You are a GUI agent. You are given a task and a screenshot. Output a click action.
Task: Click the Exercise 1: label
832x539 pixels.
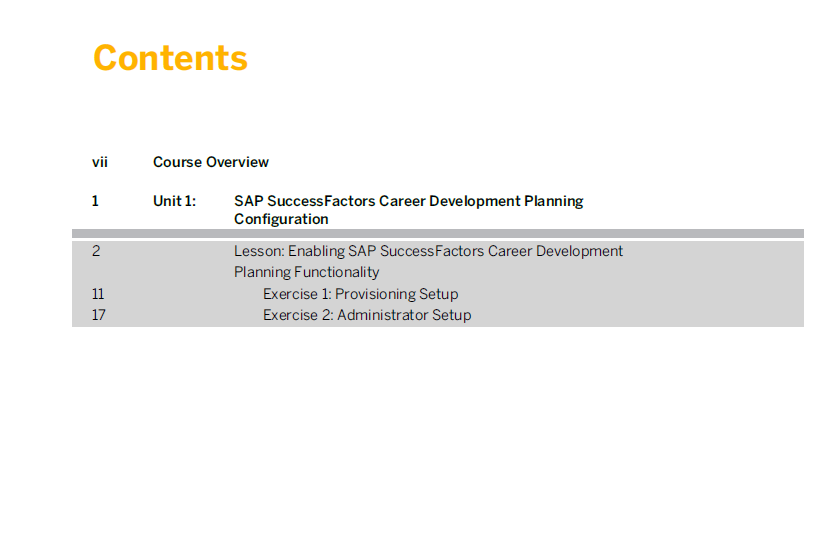coord(297,294)
